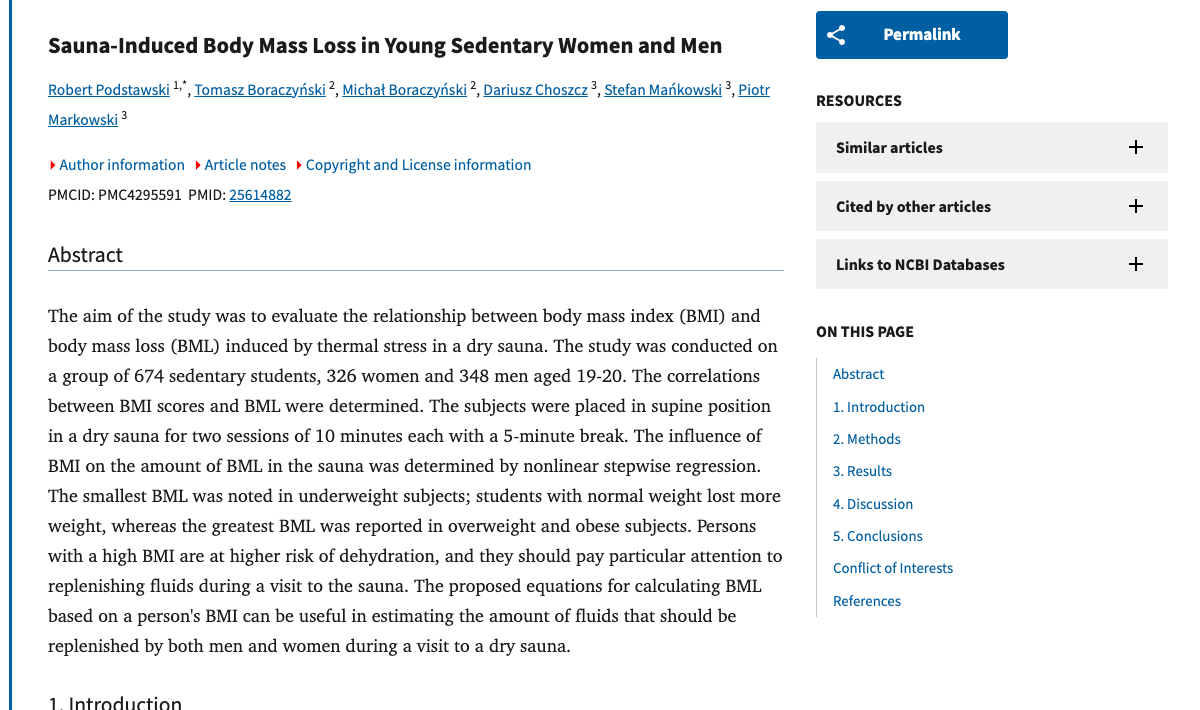This screenshot has width=1200, height=710.
Task: Open author profile for Dariusz Choszcz
Action: [x=535, y=89]
